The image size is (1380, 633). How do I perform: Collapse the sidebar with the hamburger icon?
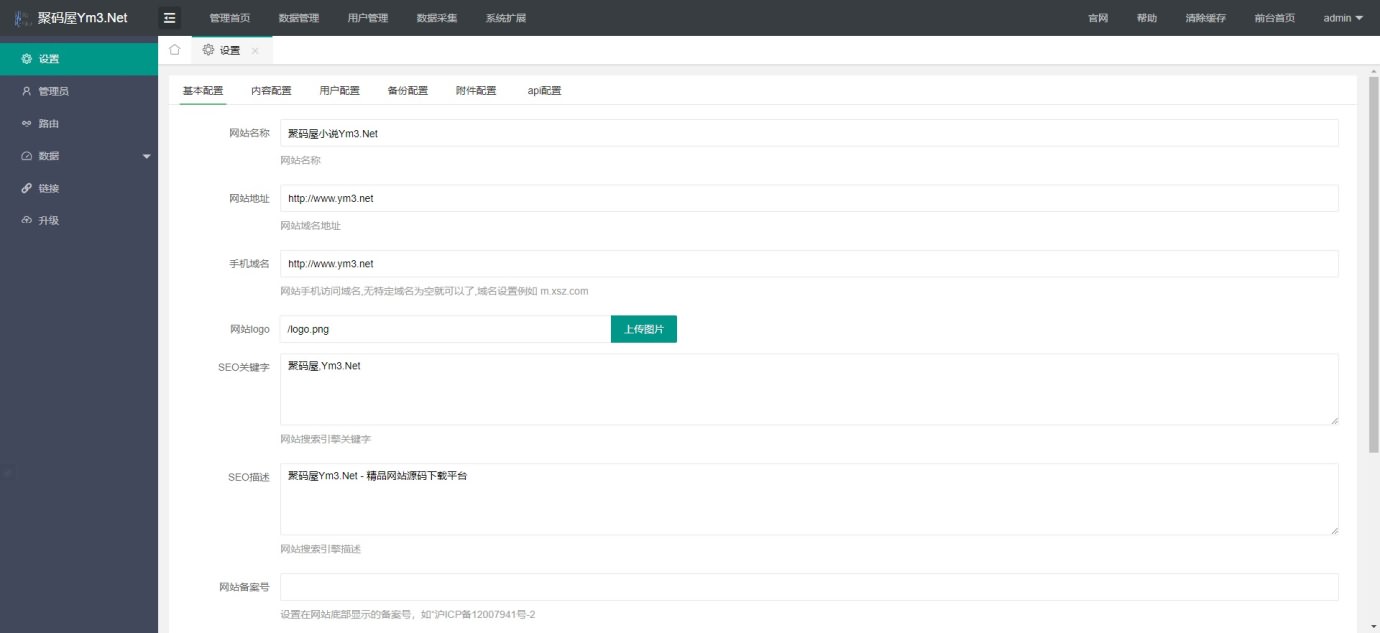coord(170,18)
